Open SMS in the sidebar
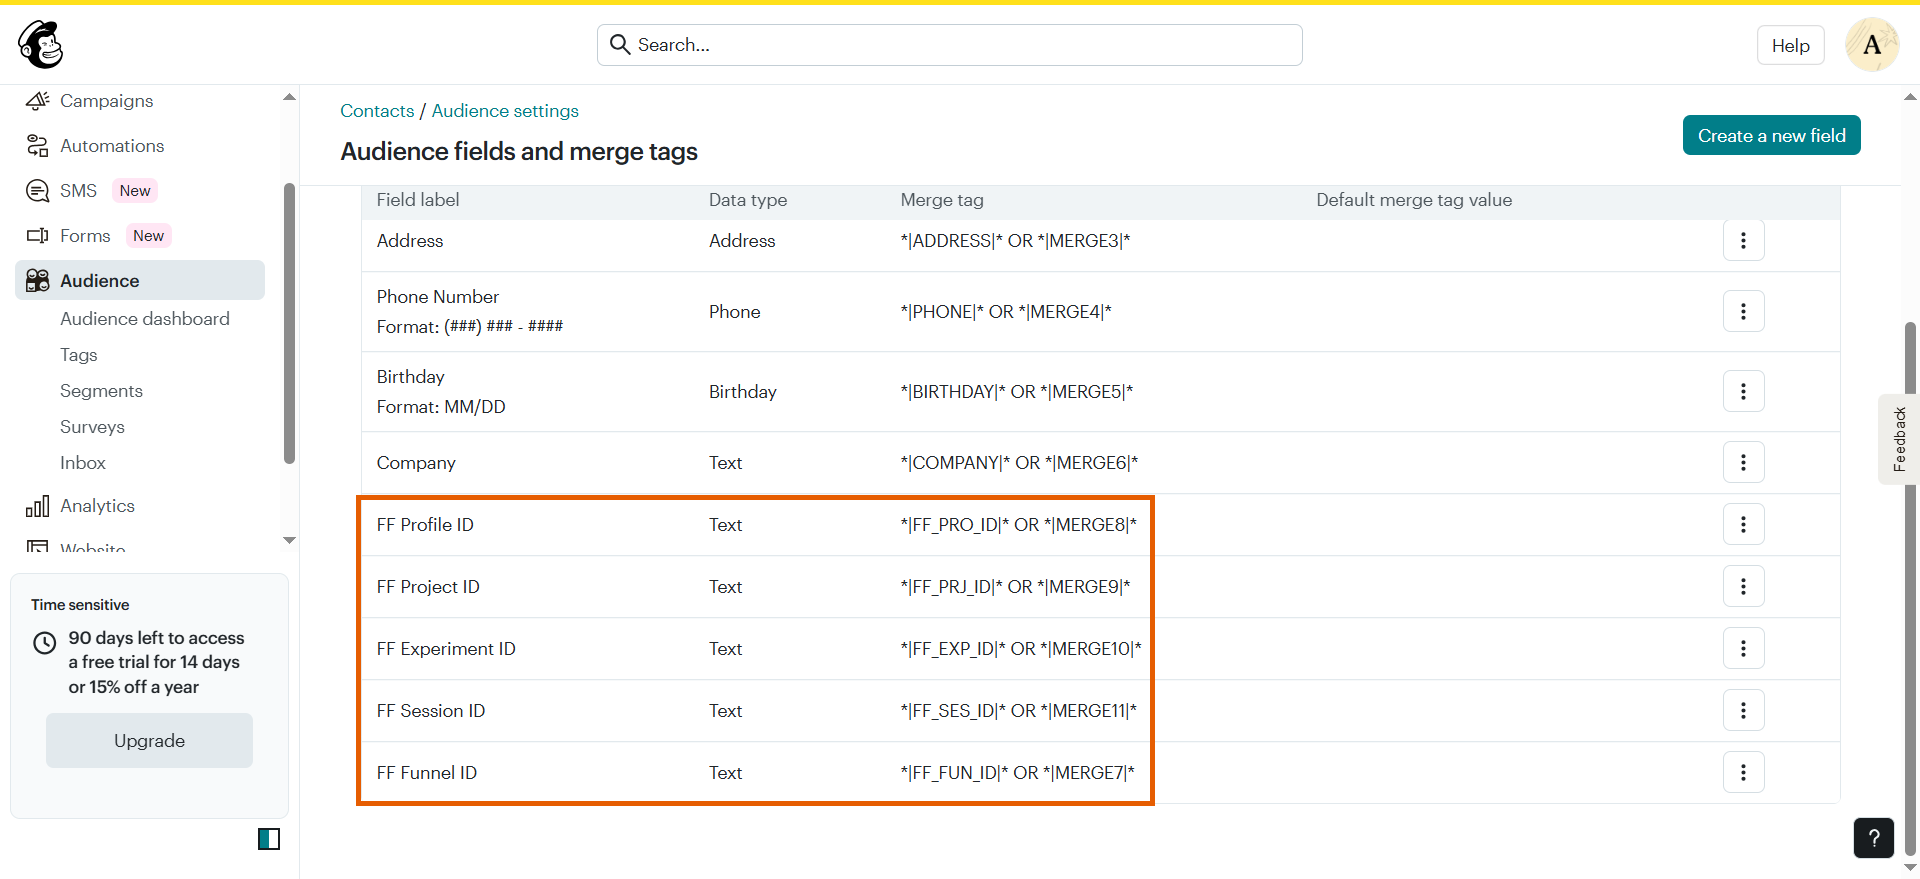The width and height of the screenshot is (1920, 879). click(x=78, y=191)
